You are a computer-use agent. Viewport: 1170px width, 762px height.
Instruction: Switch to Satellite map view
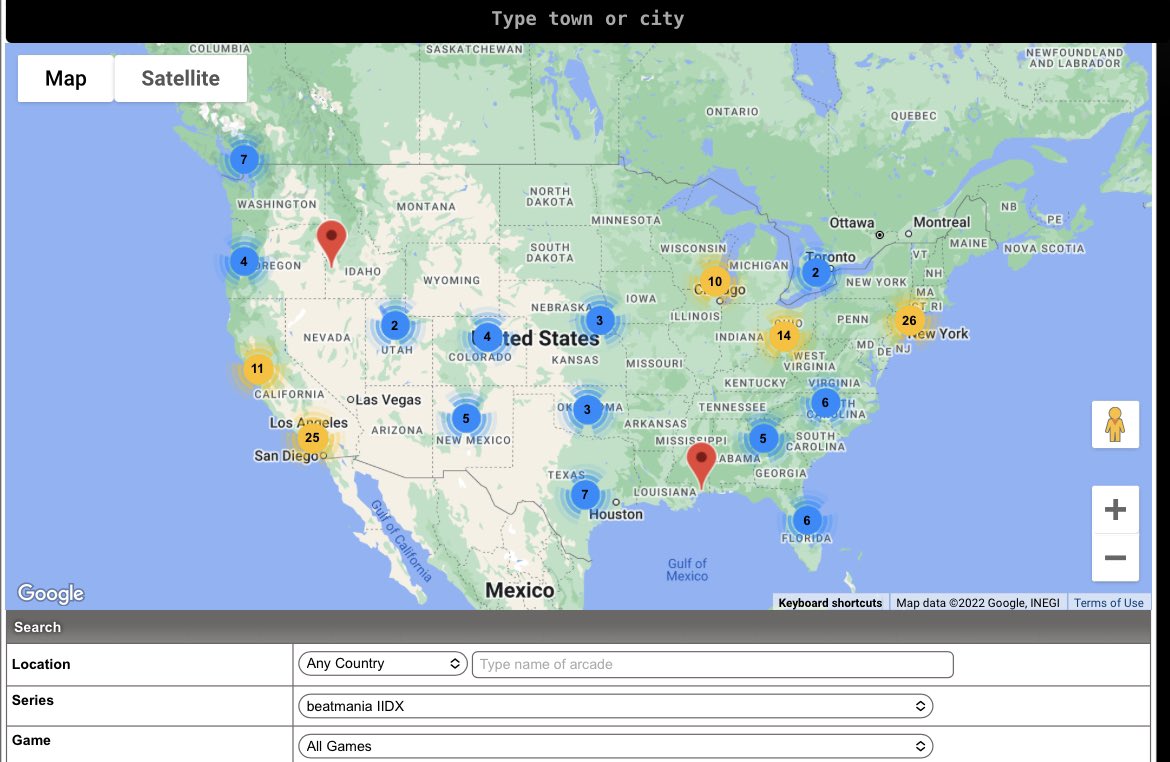180,79
